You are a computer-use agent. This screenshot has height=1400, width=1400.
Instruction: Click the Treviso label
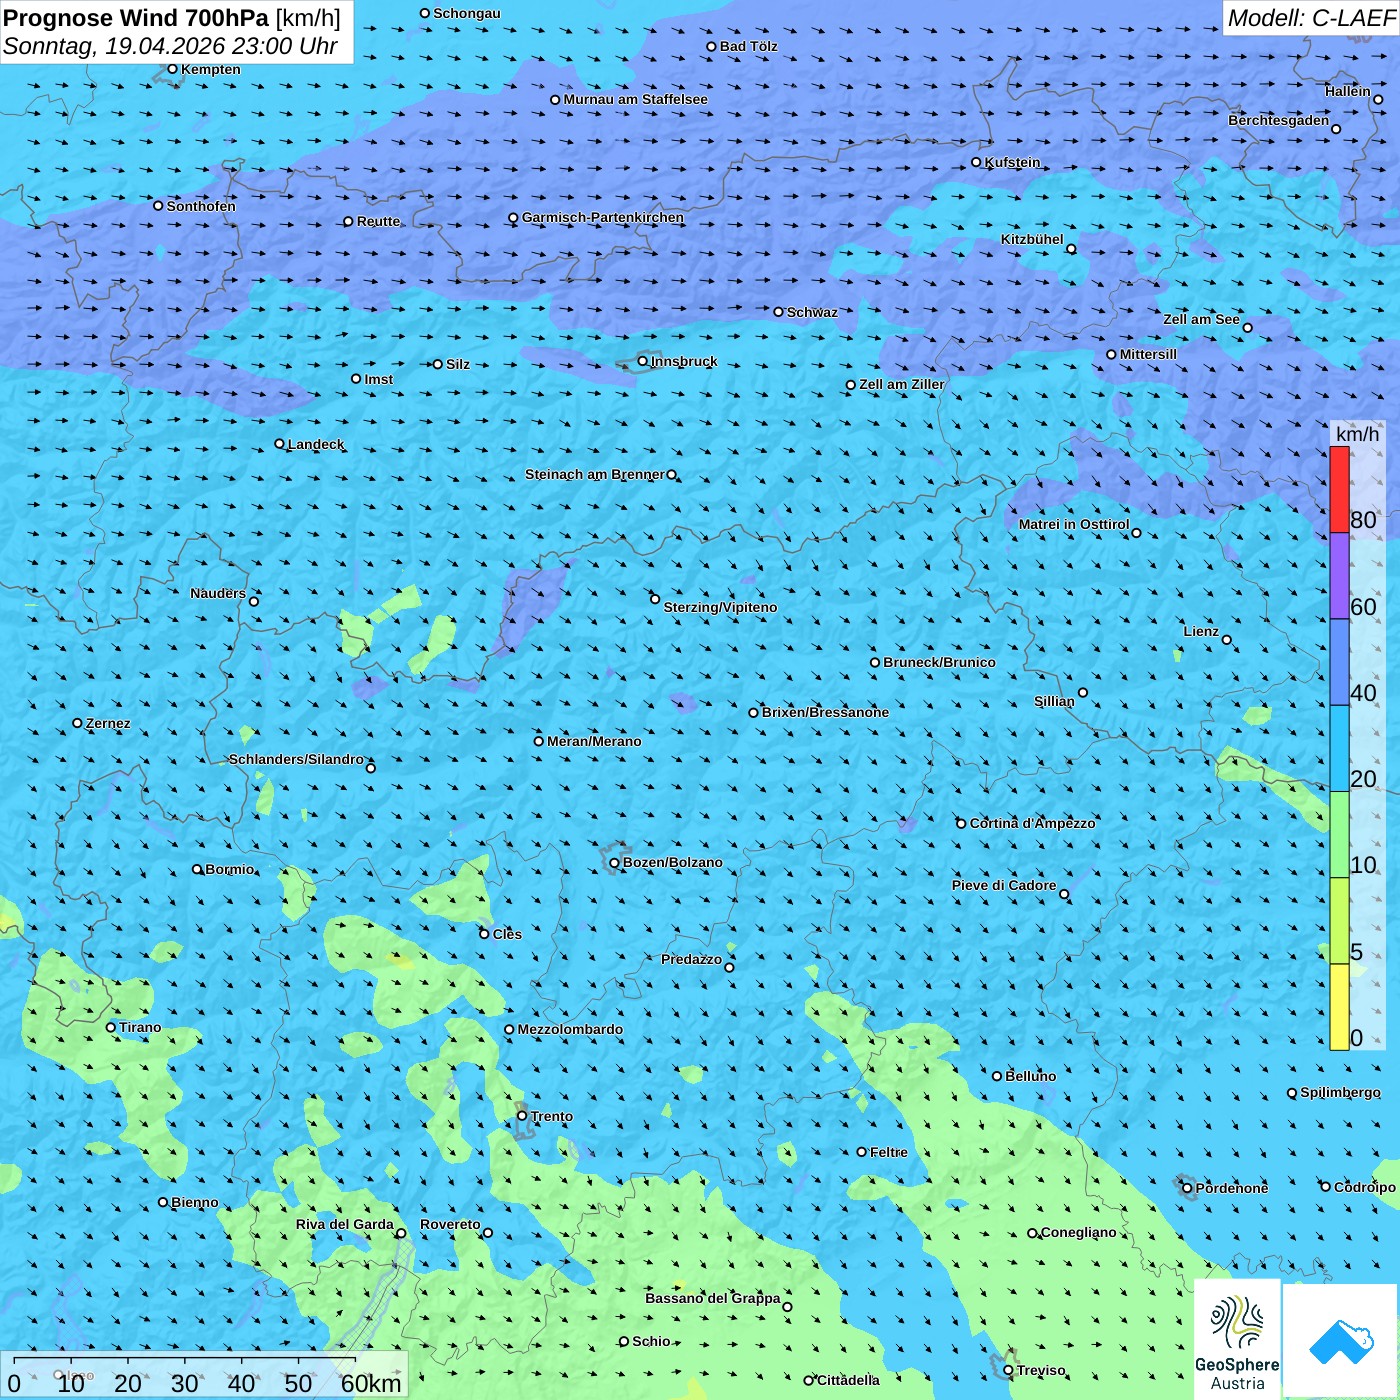tap(1041, 1370)
